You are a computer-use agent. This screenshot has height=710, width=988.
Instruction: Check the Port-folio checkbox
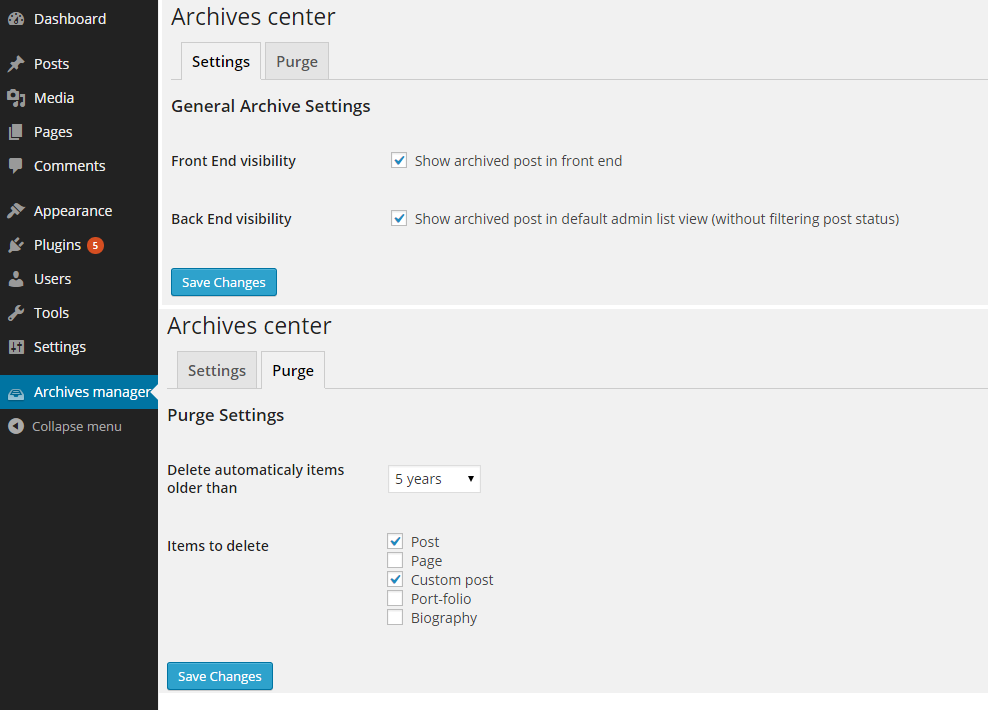pyautogui.click(x=395, y=599)
